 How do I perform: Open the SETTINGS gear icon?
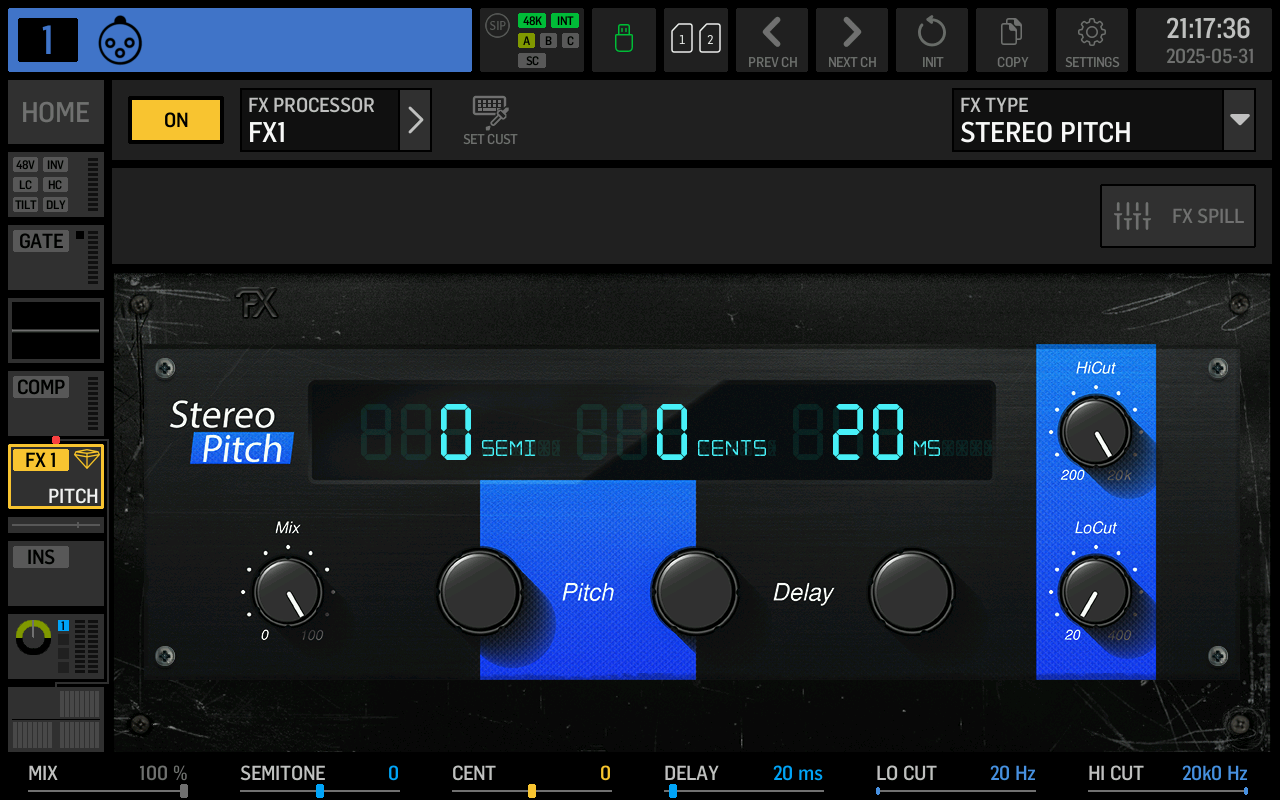[1092, 40]
